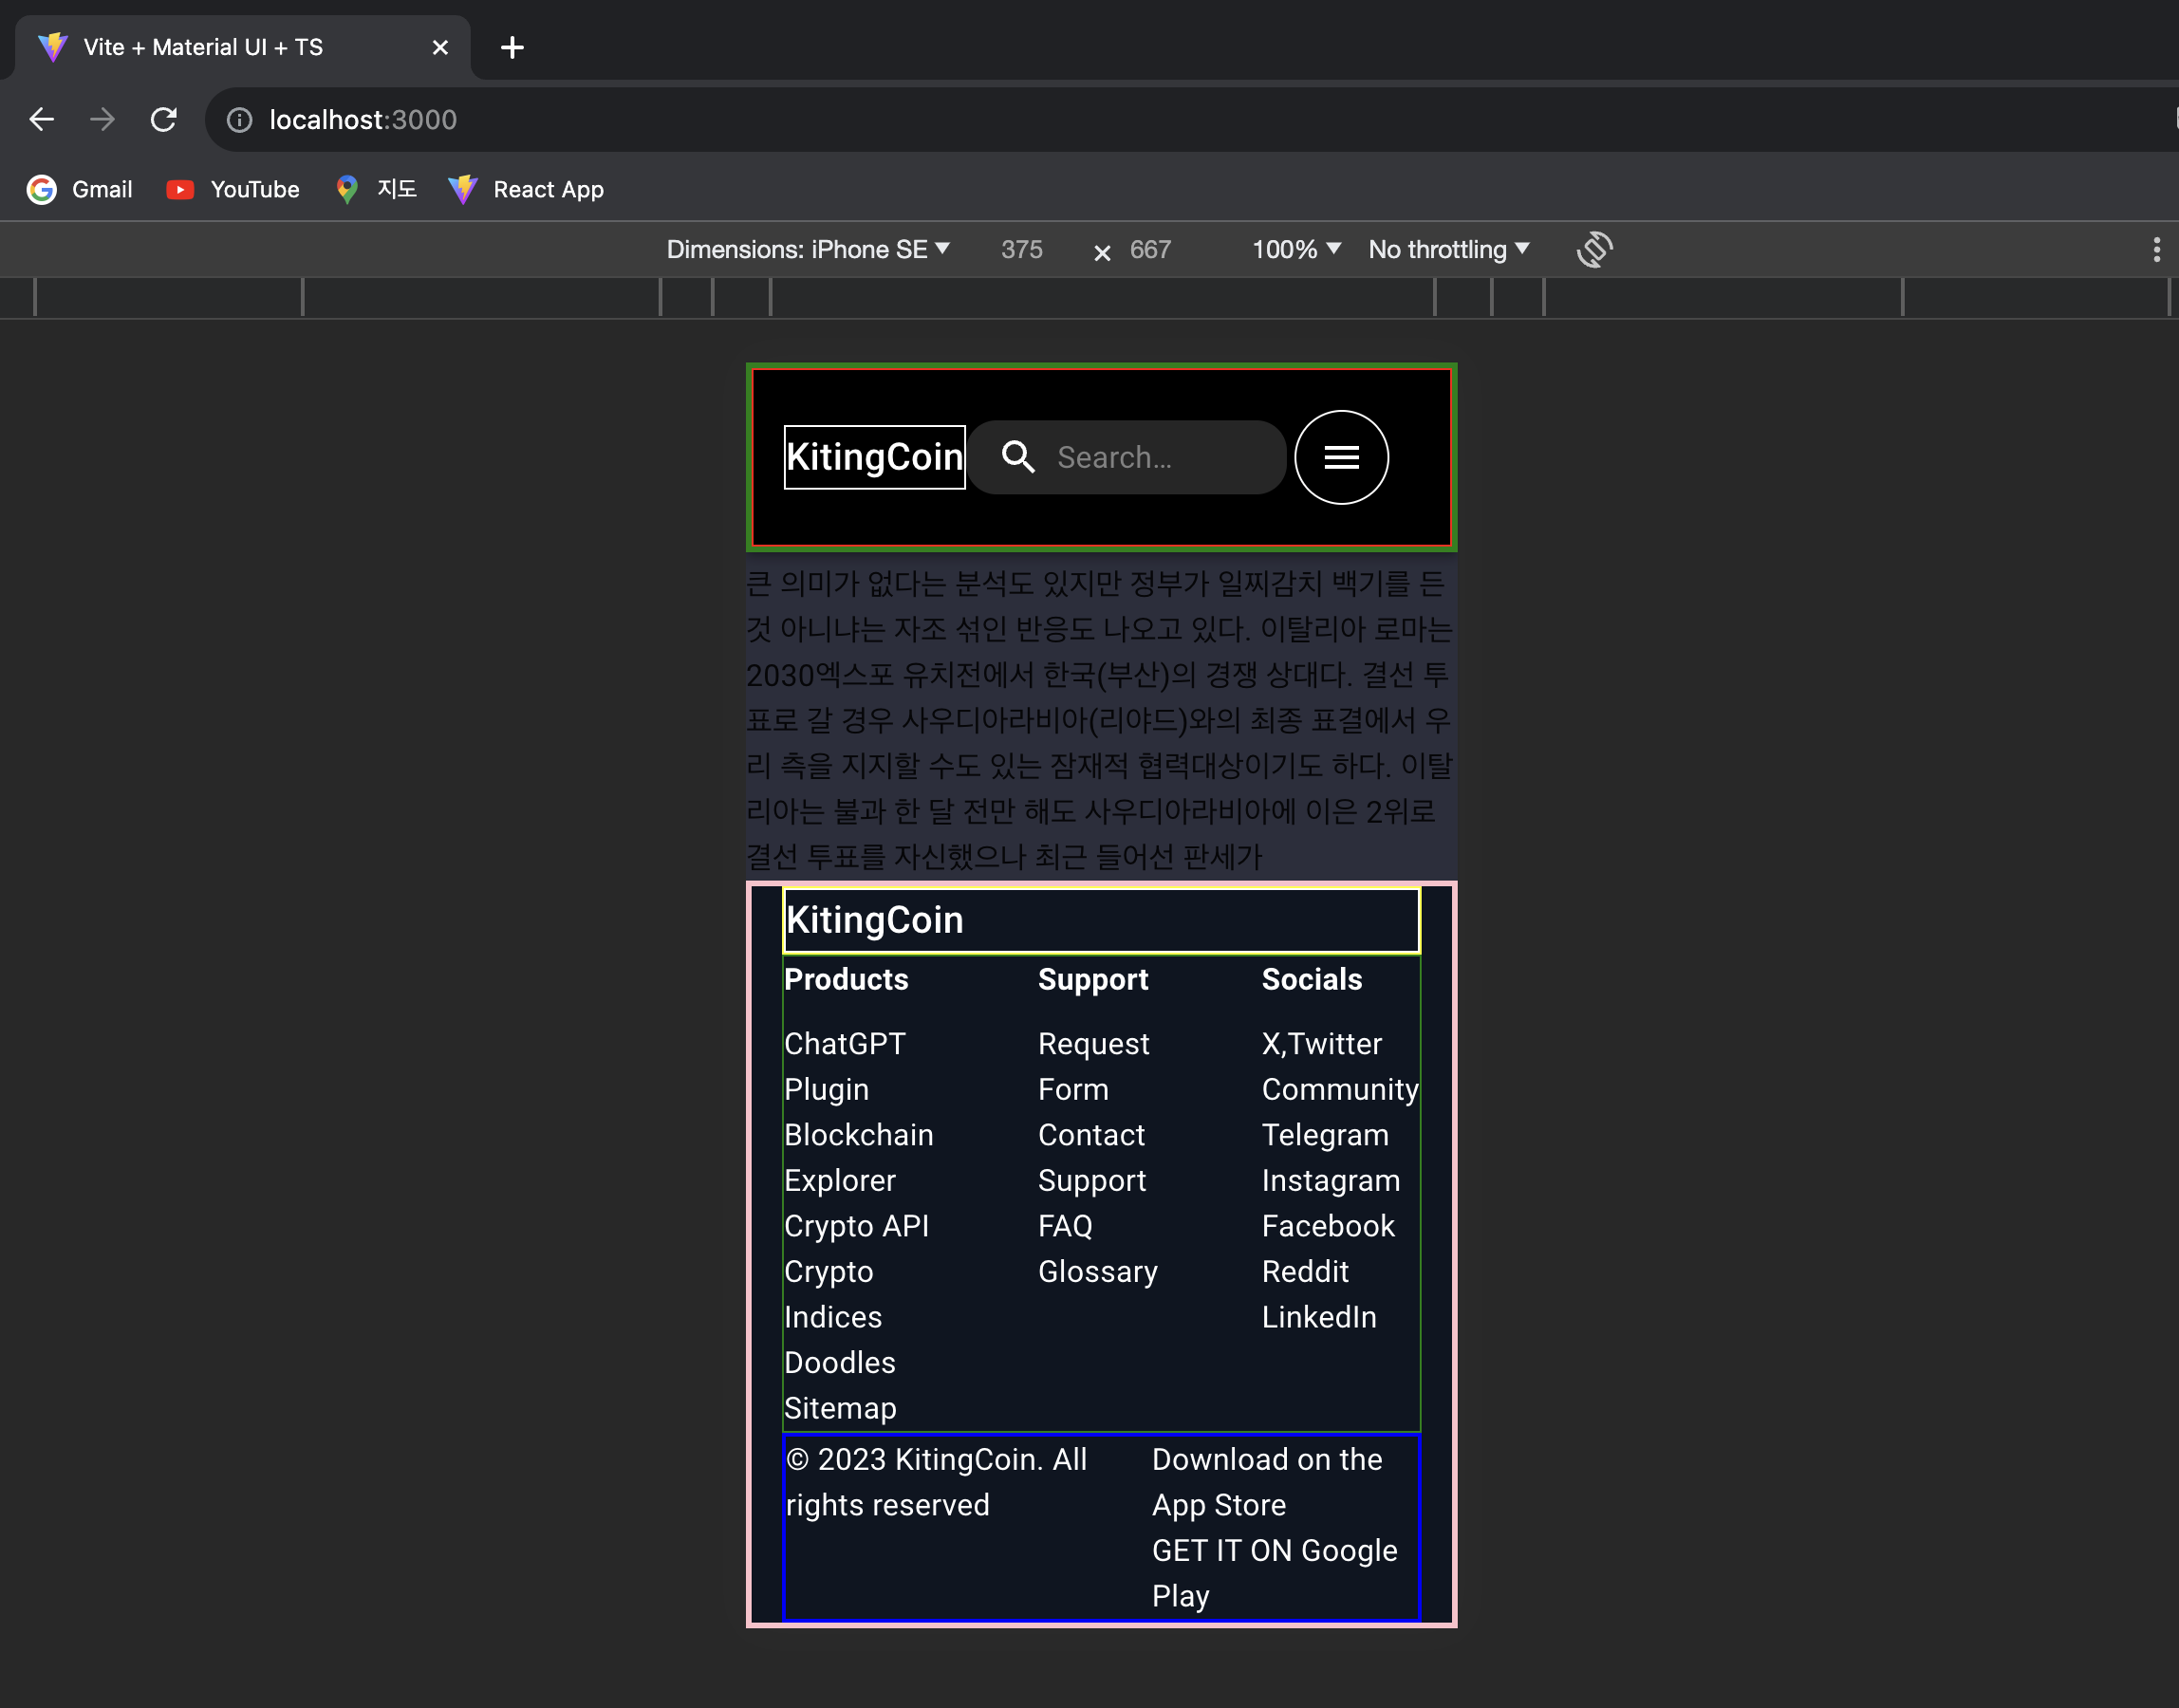
Task: Open a new tab with the plus icon
Action: point(512,47)
